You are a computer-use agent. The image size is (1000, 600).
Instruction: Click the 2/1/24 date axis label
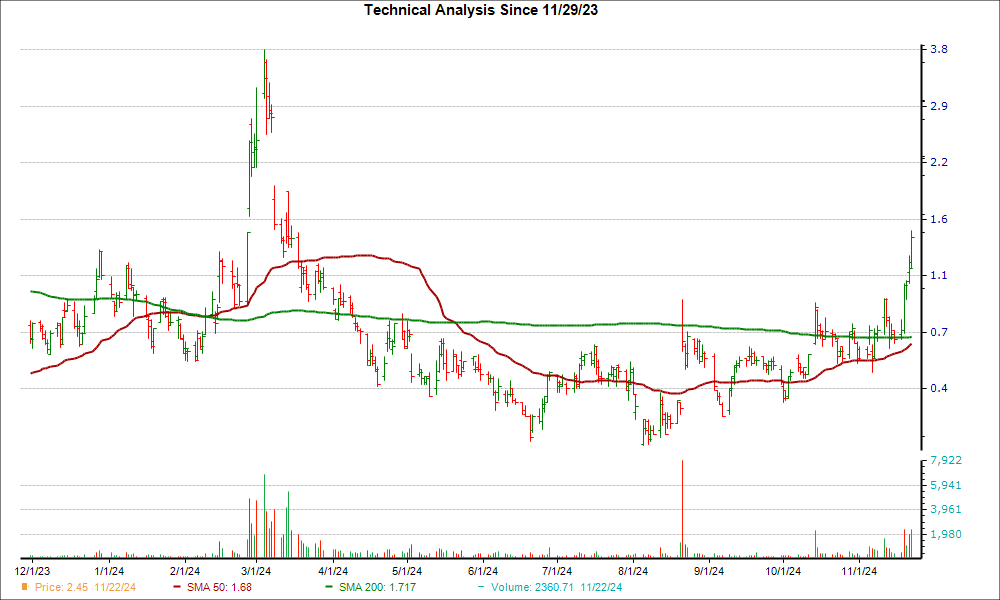pos(184,571)
